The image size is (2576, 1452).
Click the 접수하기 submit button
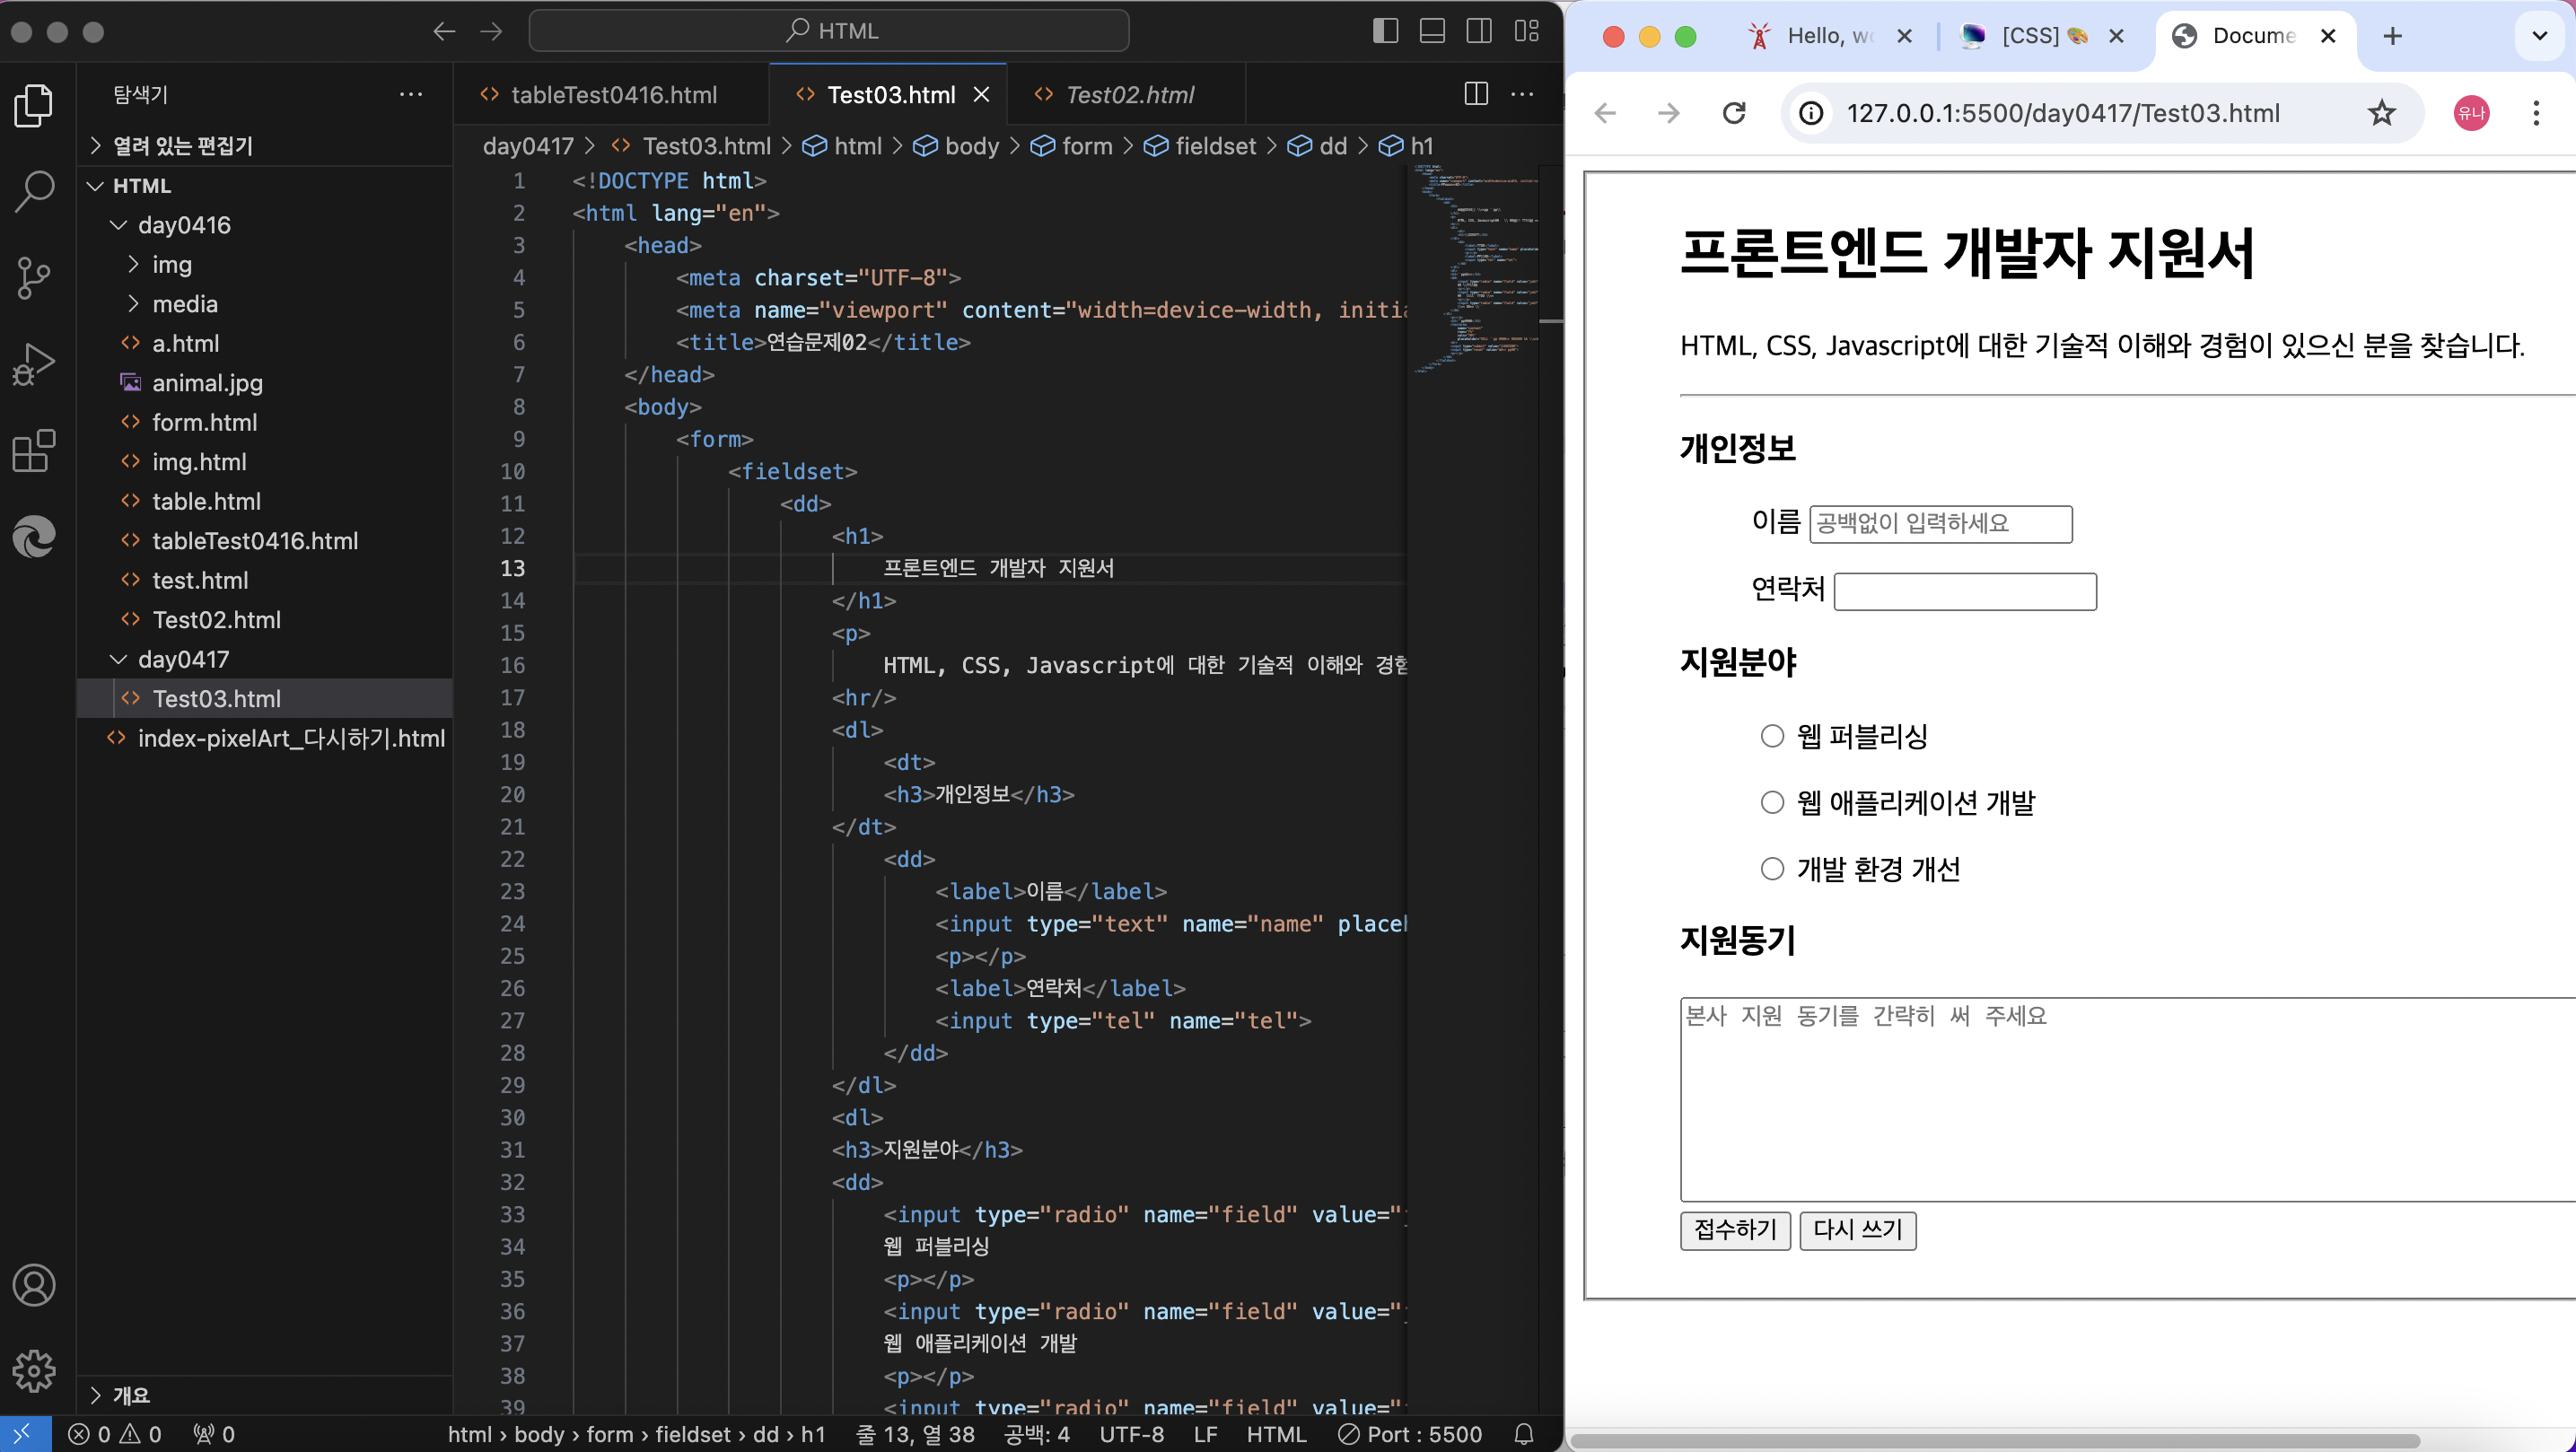(x=1735, y=1229)
